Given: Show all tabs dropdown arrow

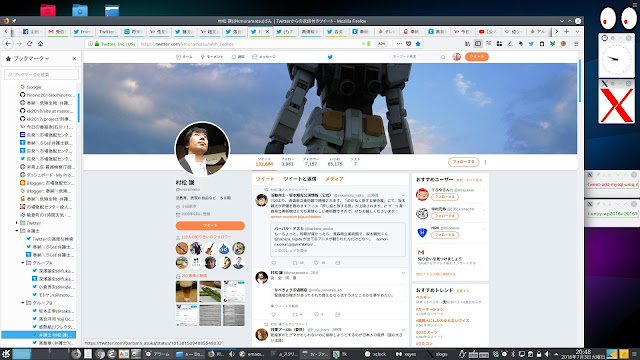Looking at the screenshot, I should pos(577,31).
